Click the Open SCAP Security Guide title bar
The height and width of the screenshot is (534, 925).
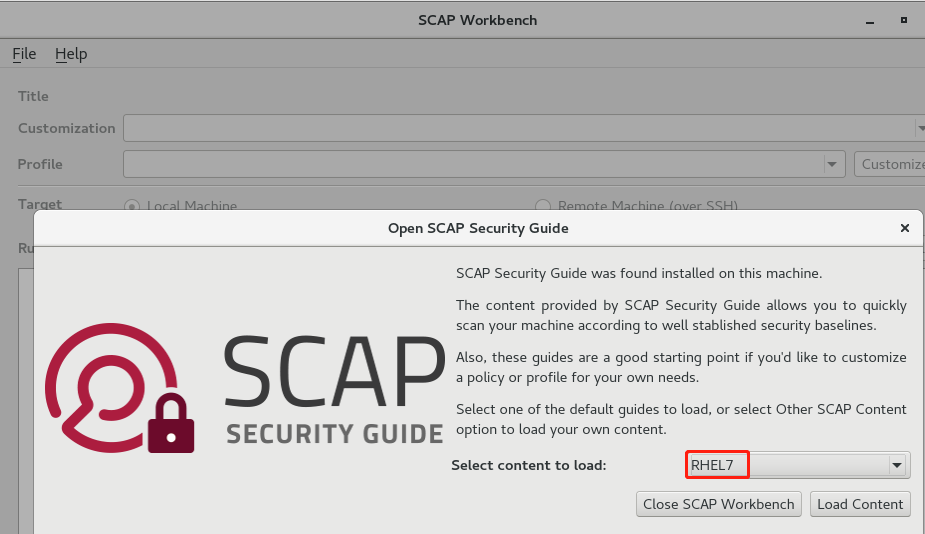pos(477,228)
